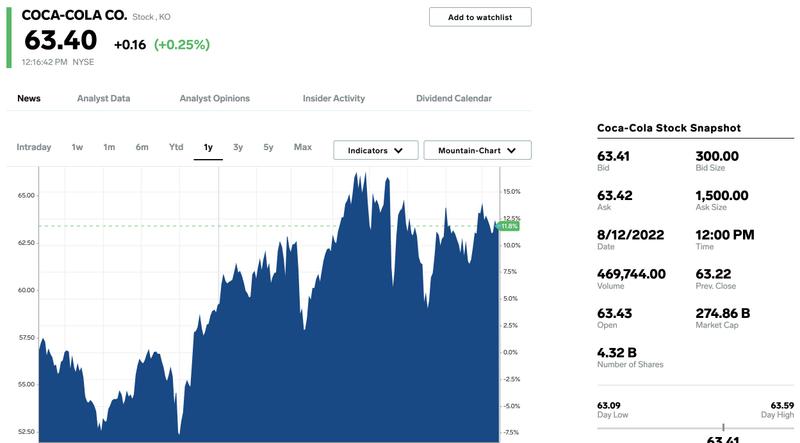Screen dimensions: 800x443
Task: Click the 8/12/2022 Date value
Action: click(631, 235)
